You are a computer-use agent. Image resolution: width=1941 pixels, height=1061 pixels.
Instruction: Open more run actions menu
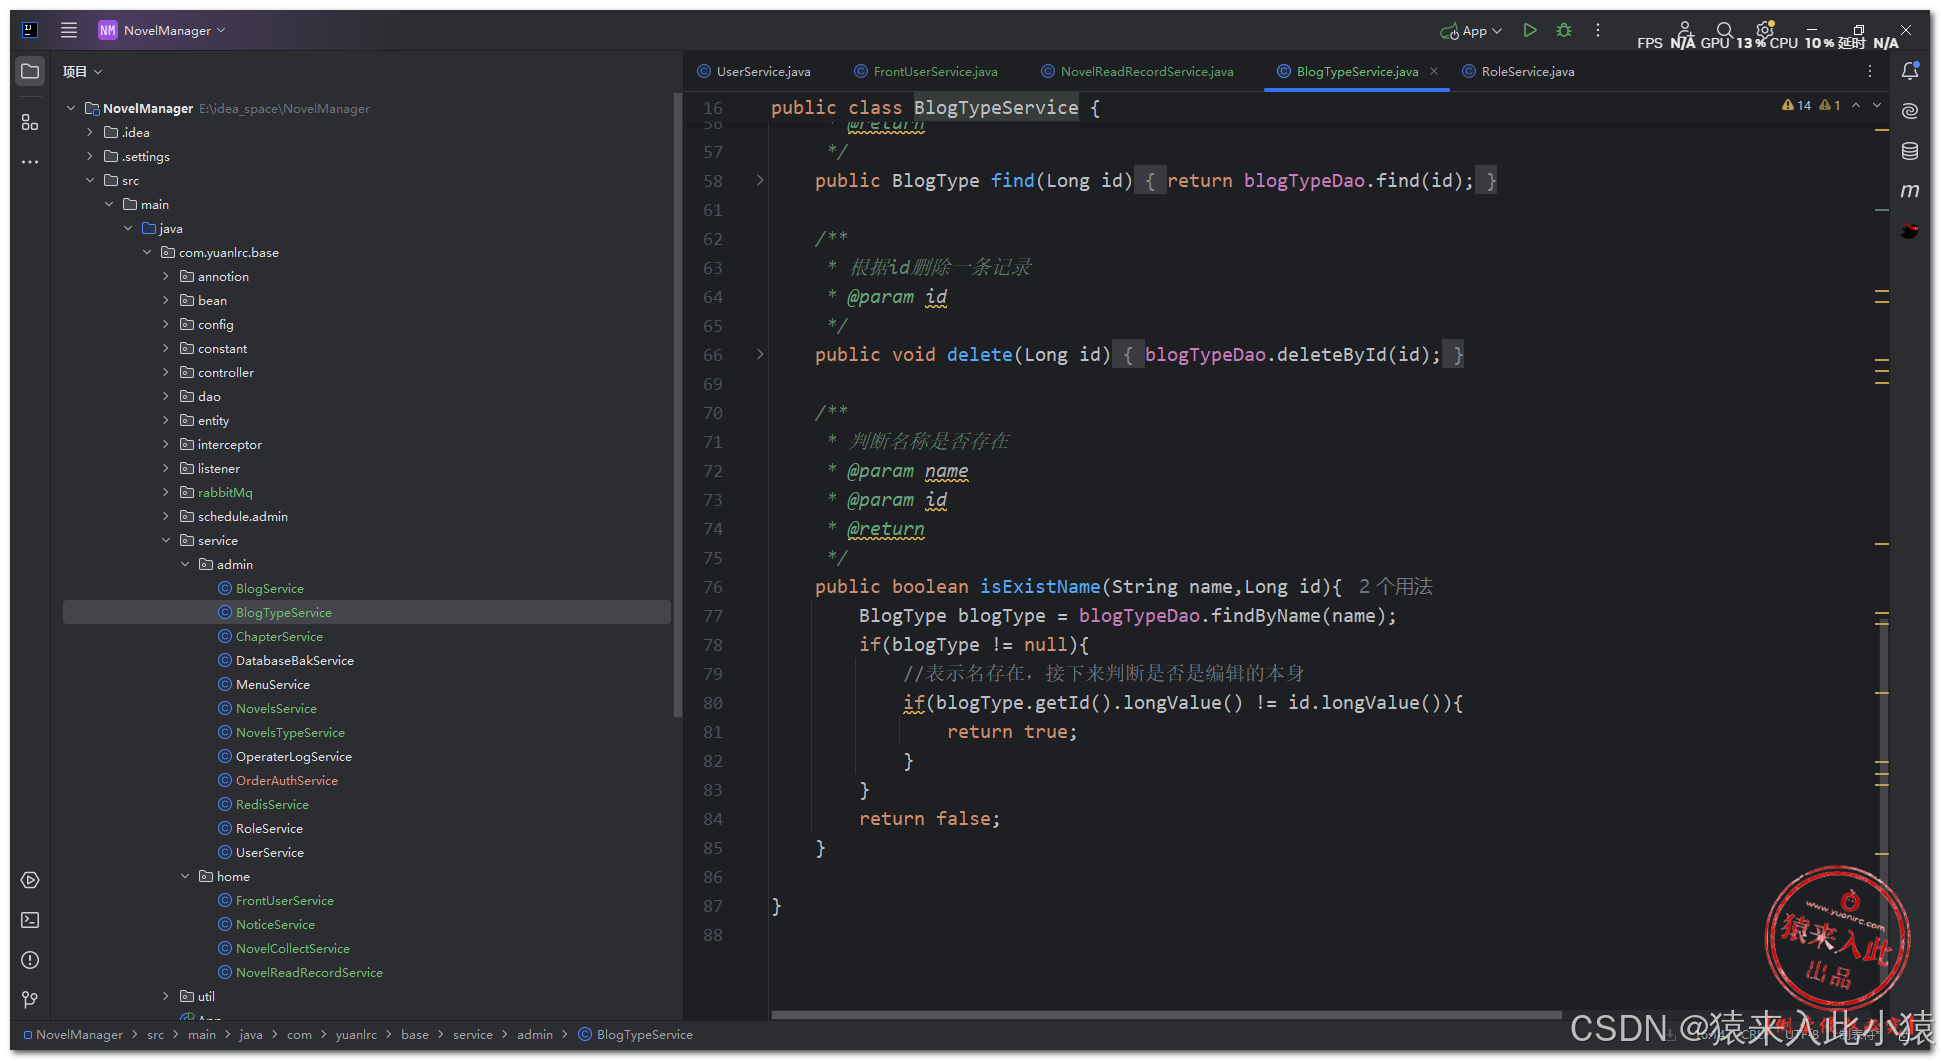(1598, 31)
